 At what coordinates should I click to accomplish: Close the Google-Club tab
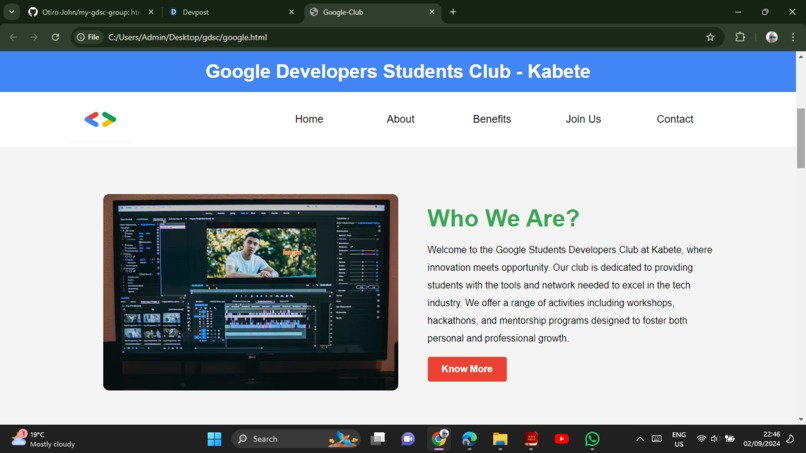[431, 12]
